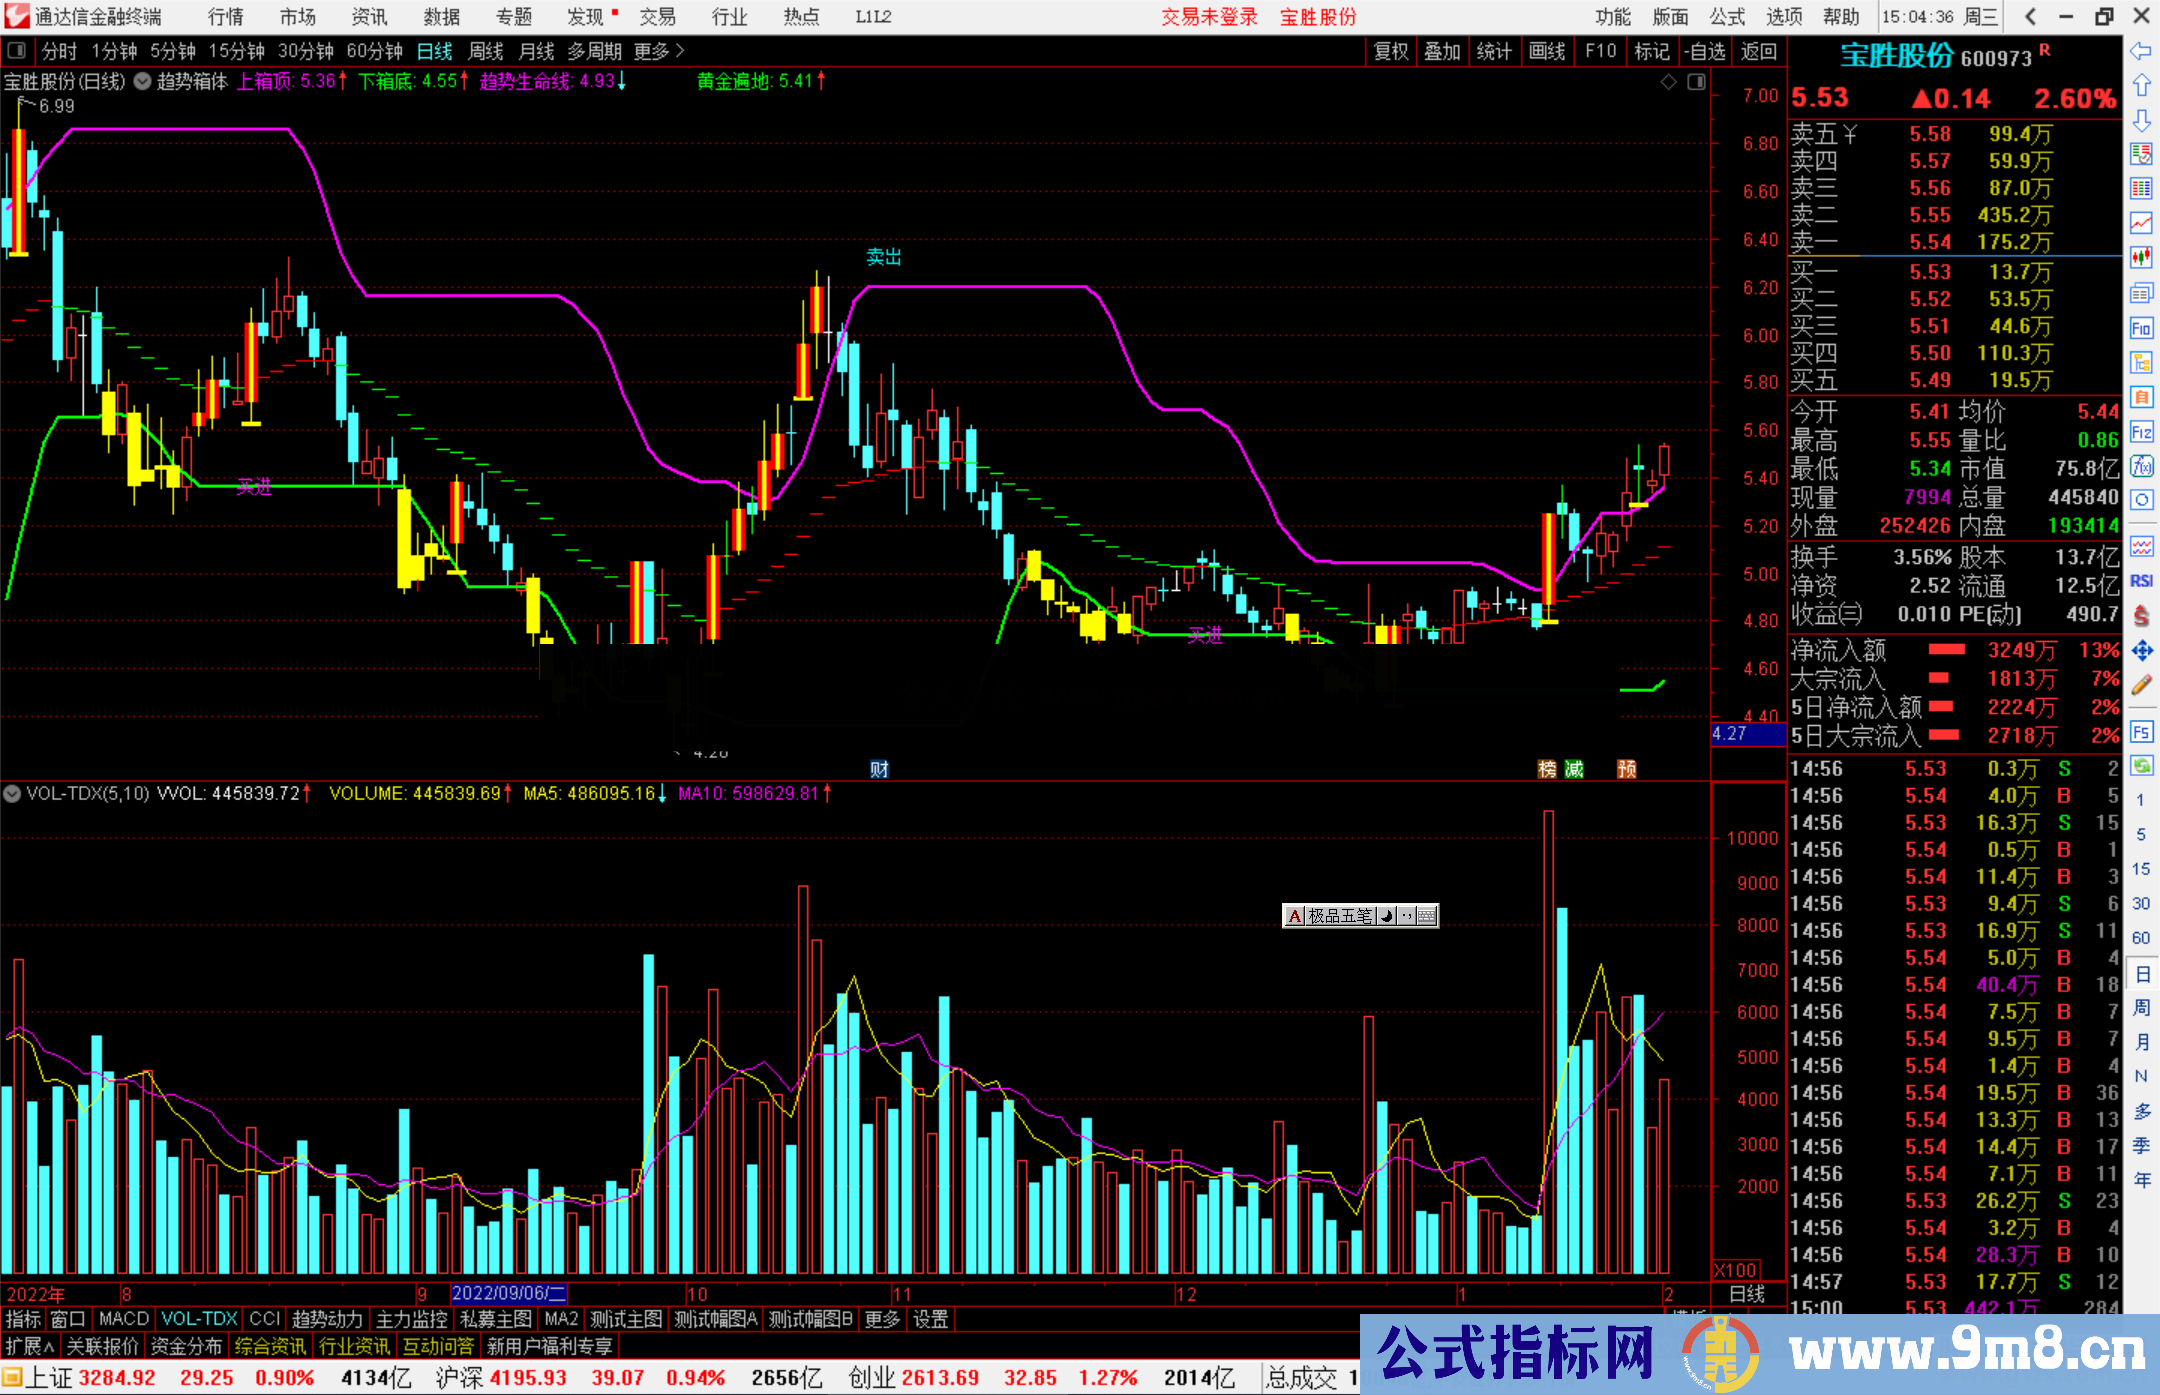Expand the VOL-TDX indicator dropdown arrow
Screen dimensions: 2160x1395
tap(12, 794)
